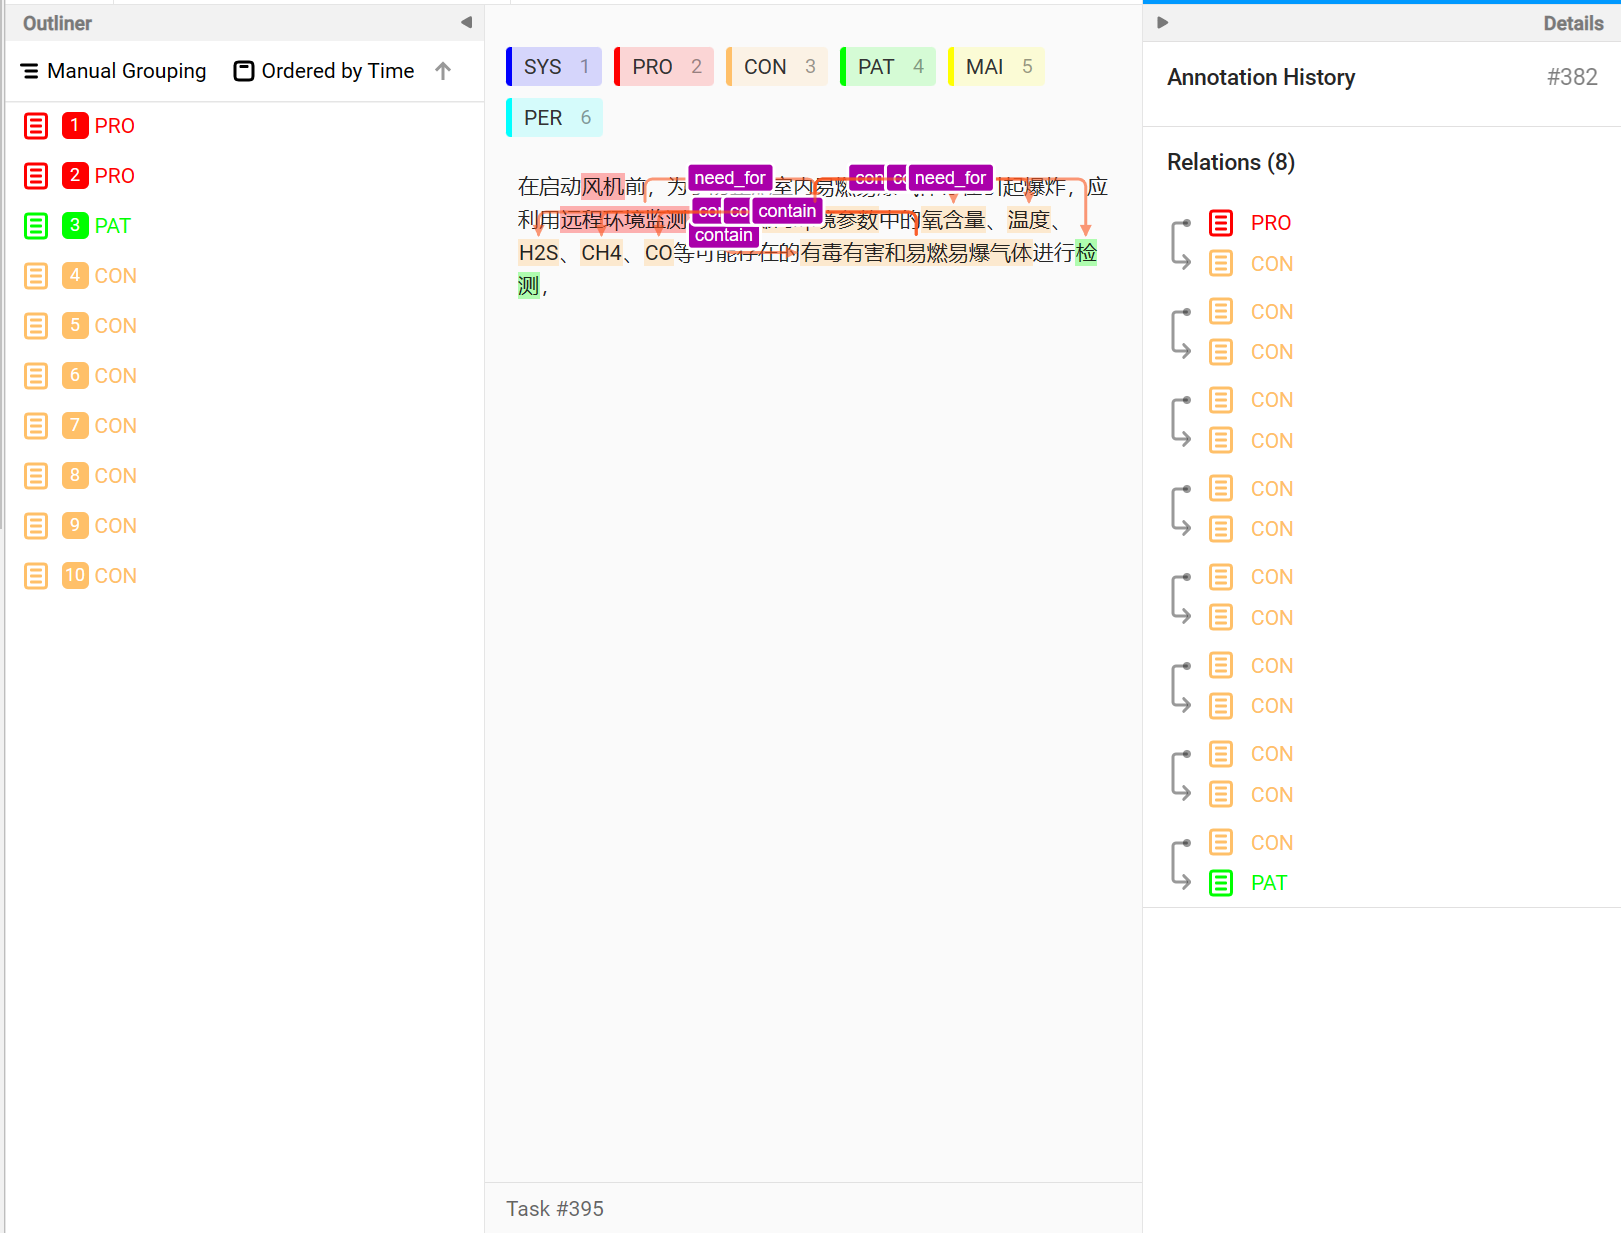This screenshot has height=1233, width=1621.
Task: Click the lowest contain relation tag
Action: point(723,235)
